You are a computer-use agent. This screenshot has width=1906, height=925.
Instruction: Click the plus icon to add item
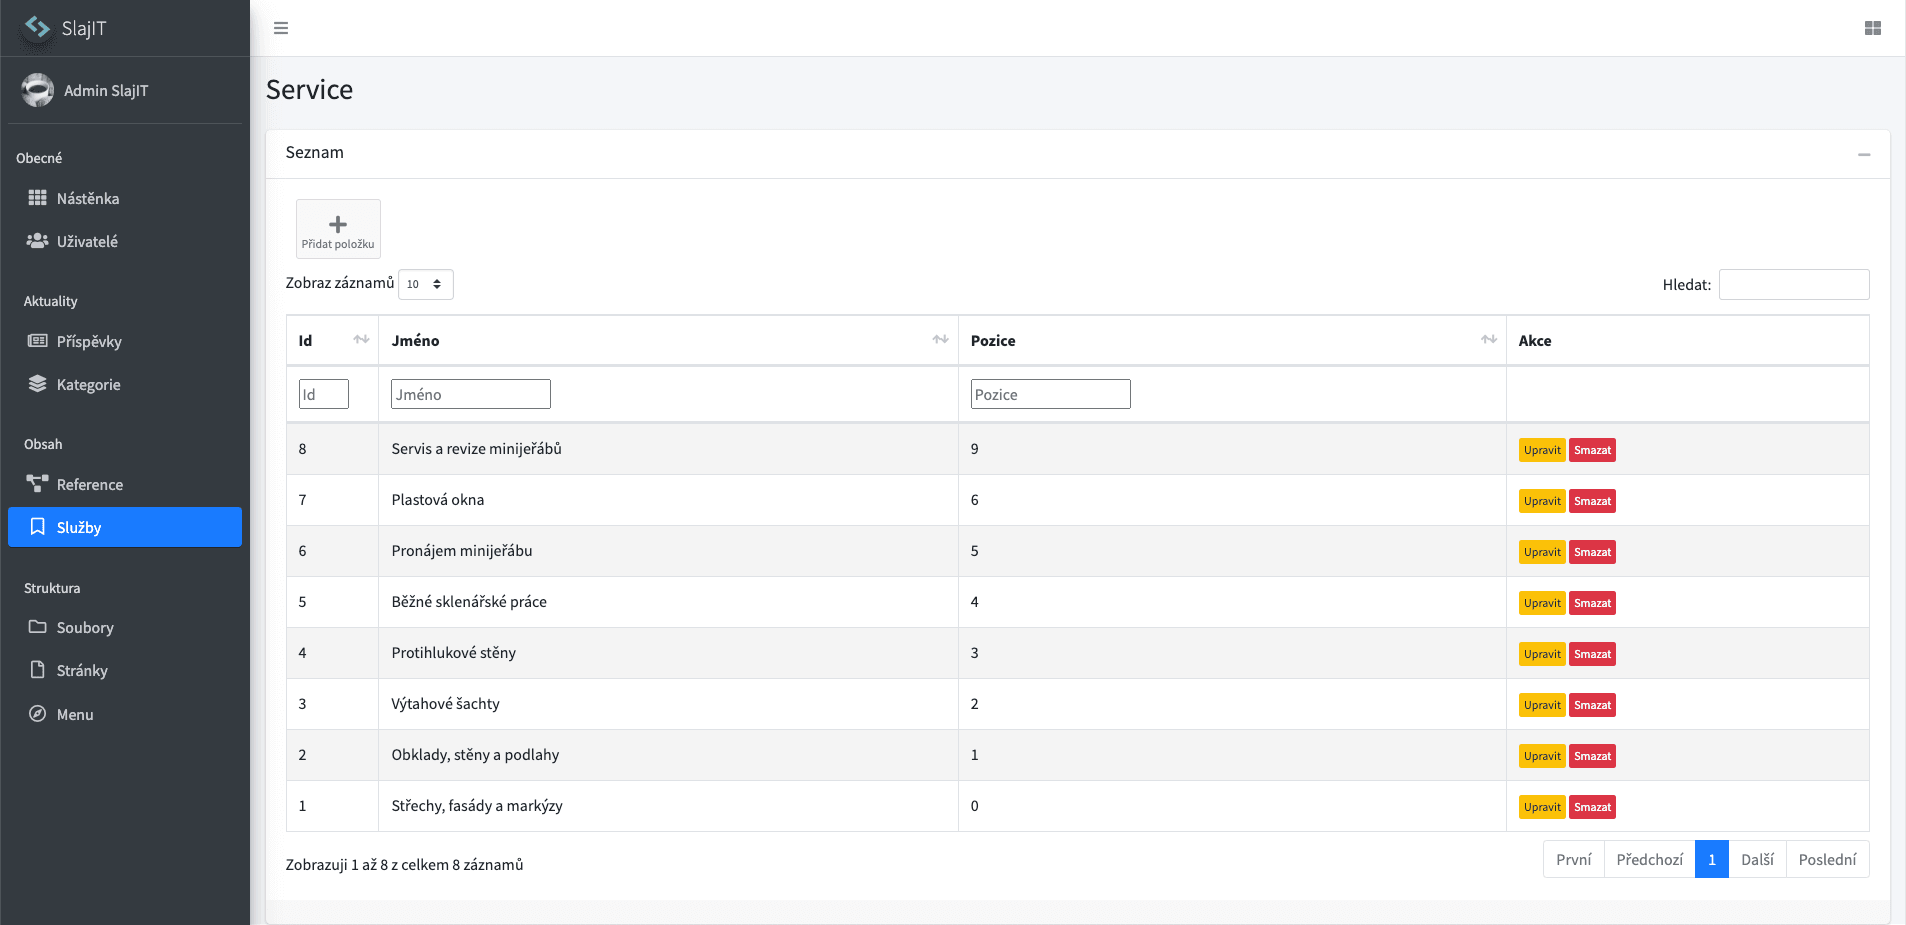[338, 225]
